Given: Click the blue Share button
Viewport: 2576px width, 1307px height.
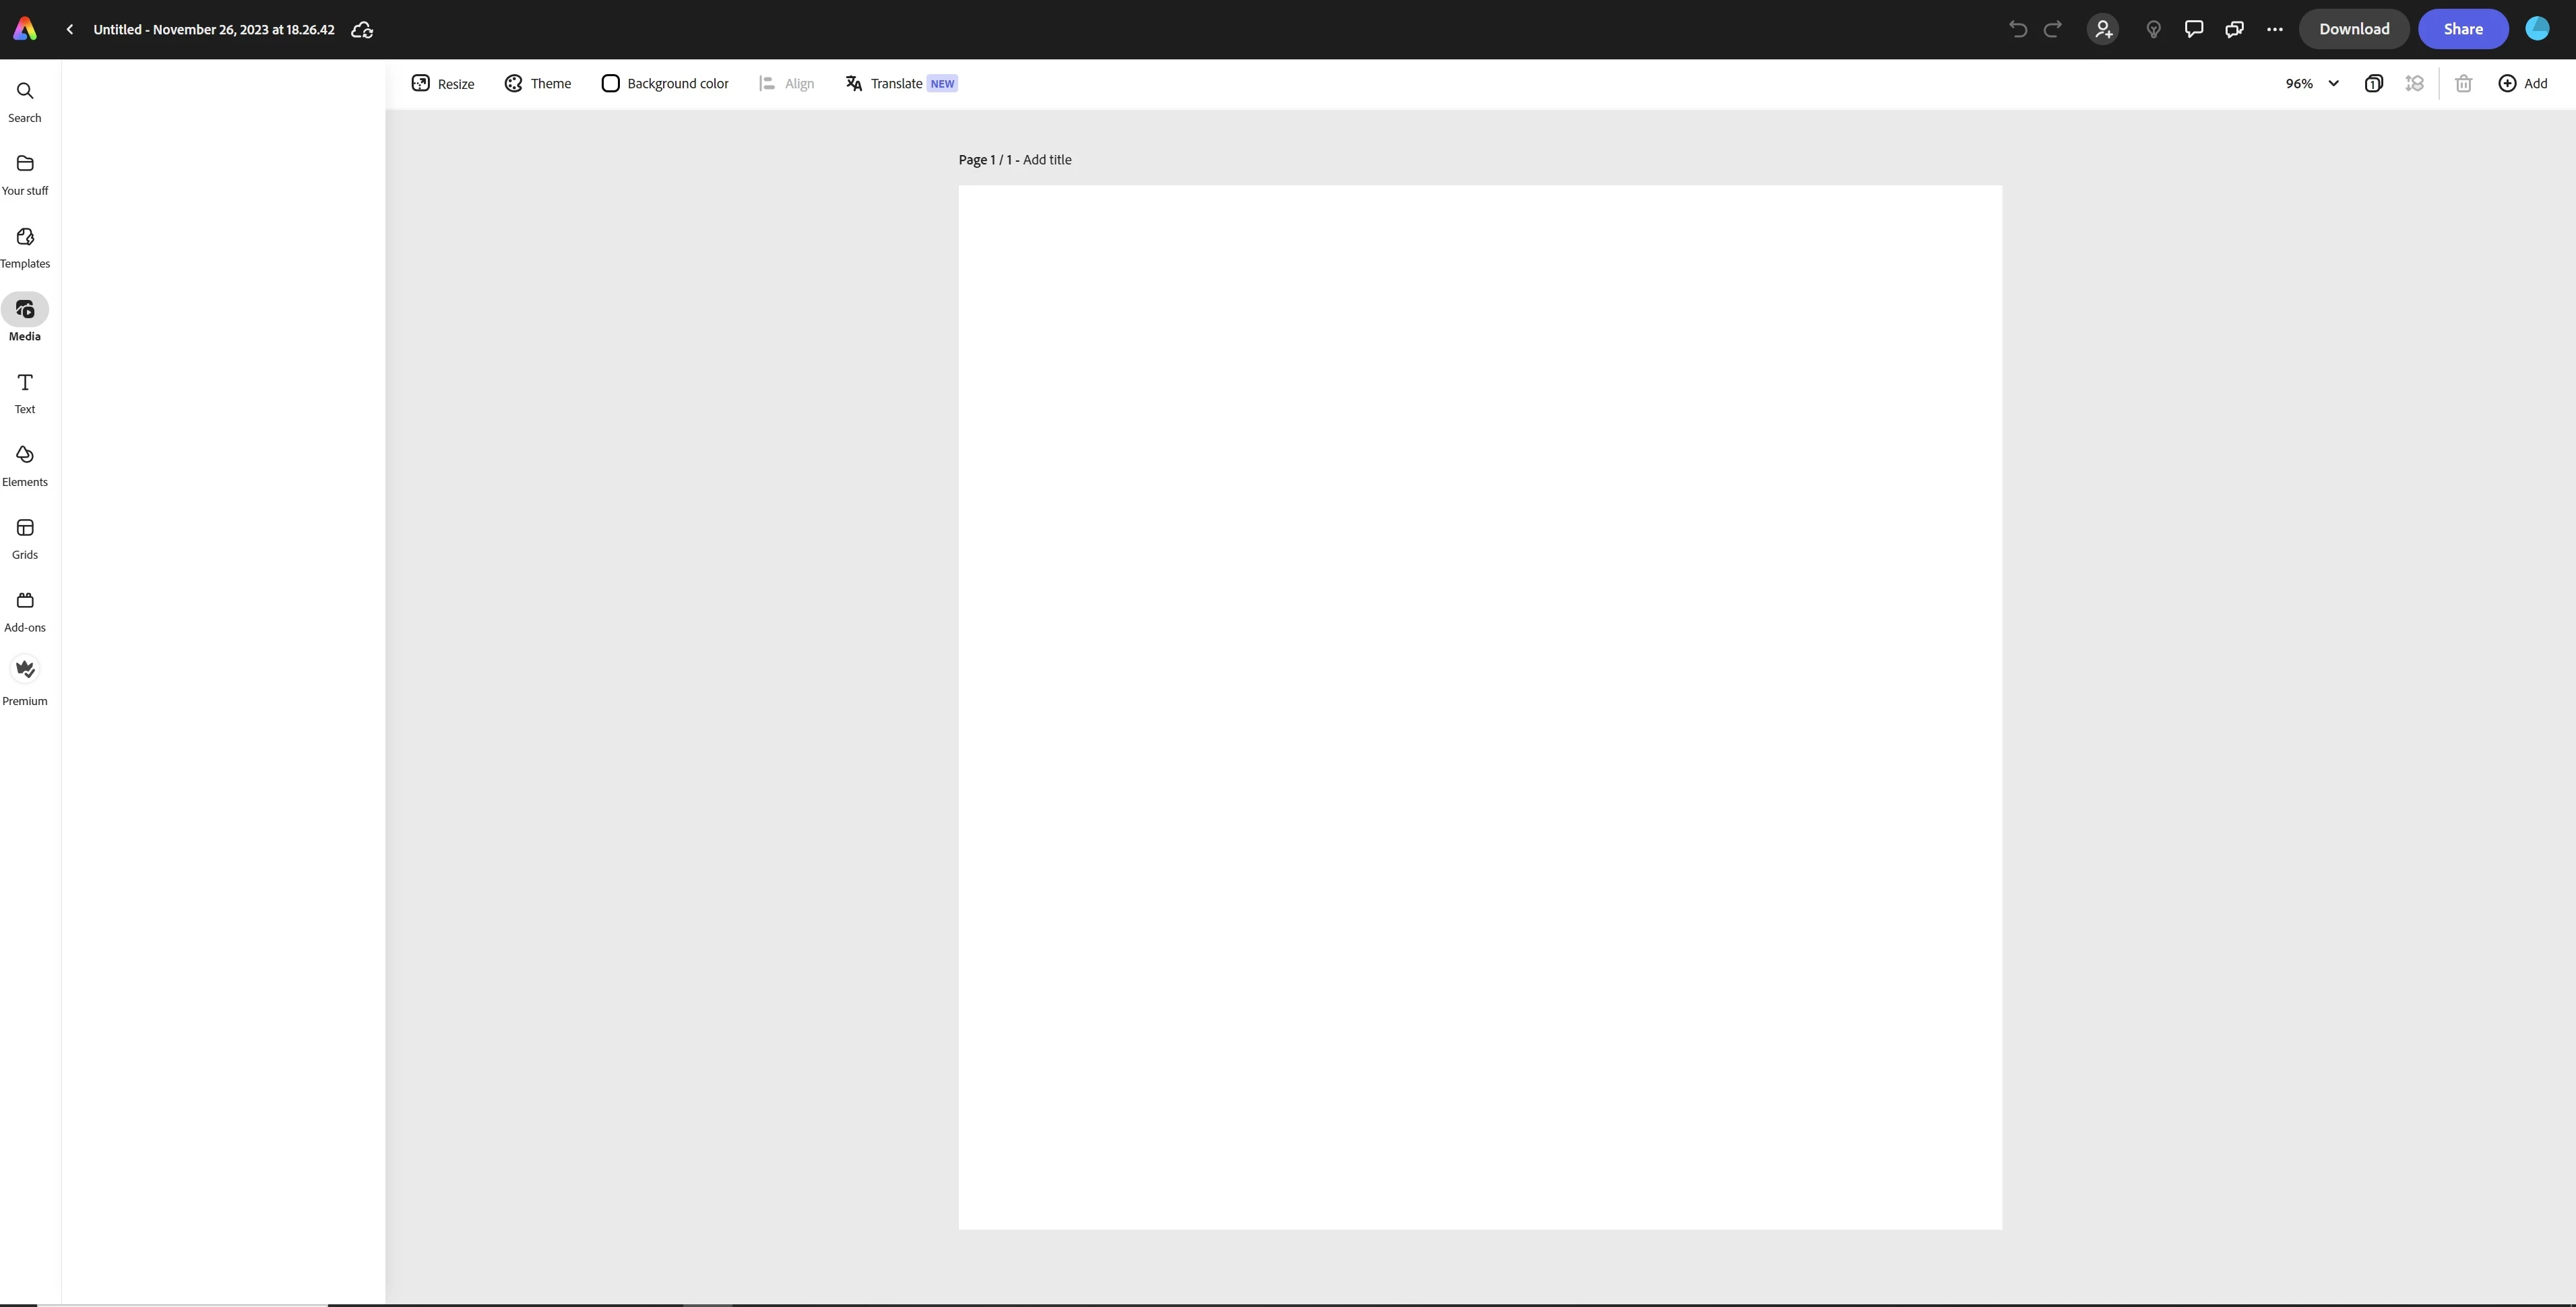Looking at the screenshot, I should coord(2462,29).
